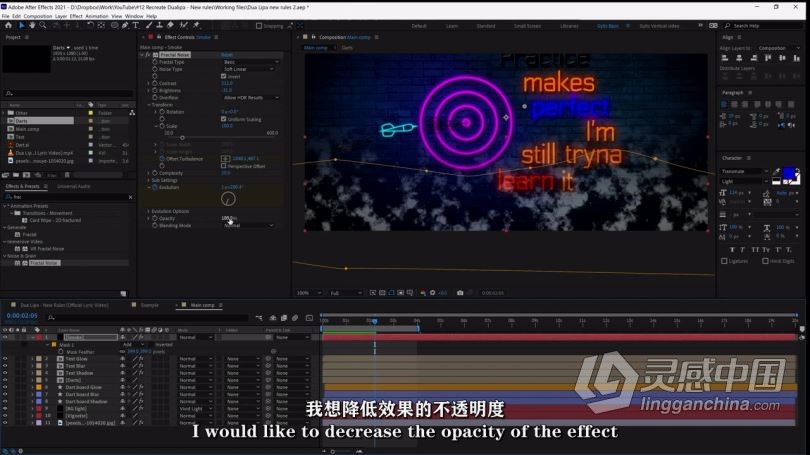Click the Contrast value in Effect Controls

pyautogui.click(x=227, y=83)
